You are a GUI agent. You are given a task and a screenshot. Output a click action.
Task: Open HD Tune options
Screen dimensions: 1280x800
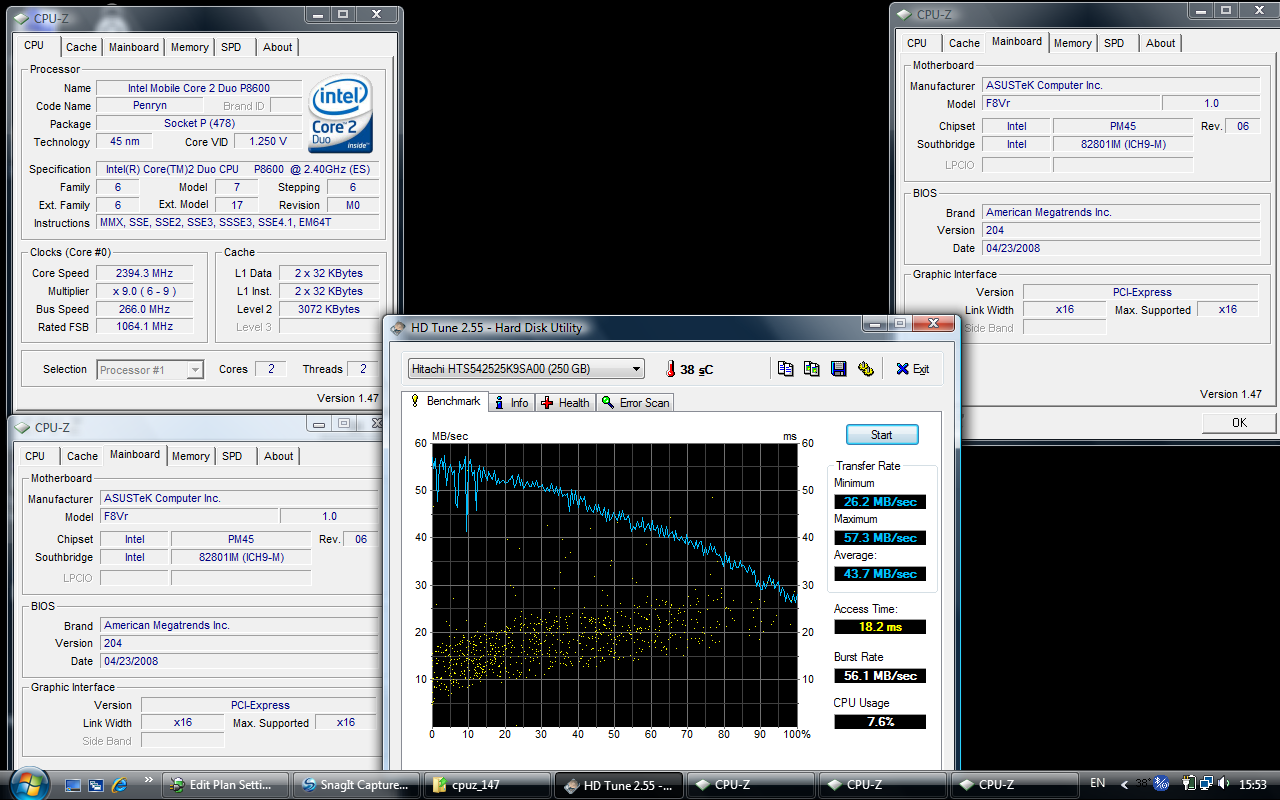[865, 369]
